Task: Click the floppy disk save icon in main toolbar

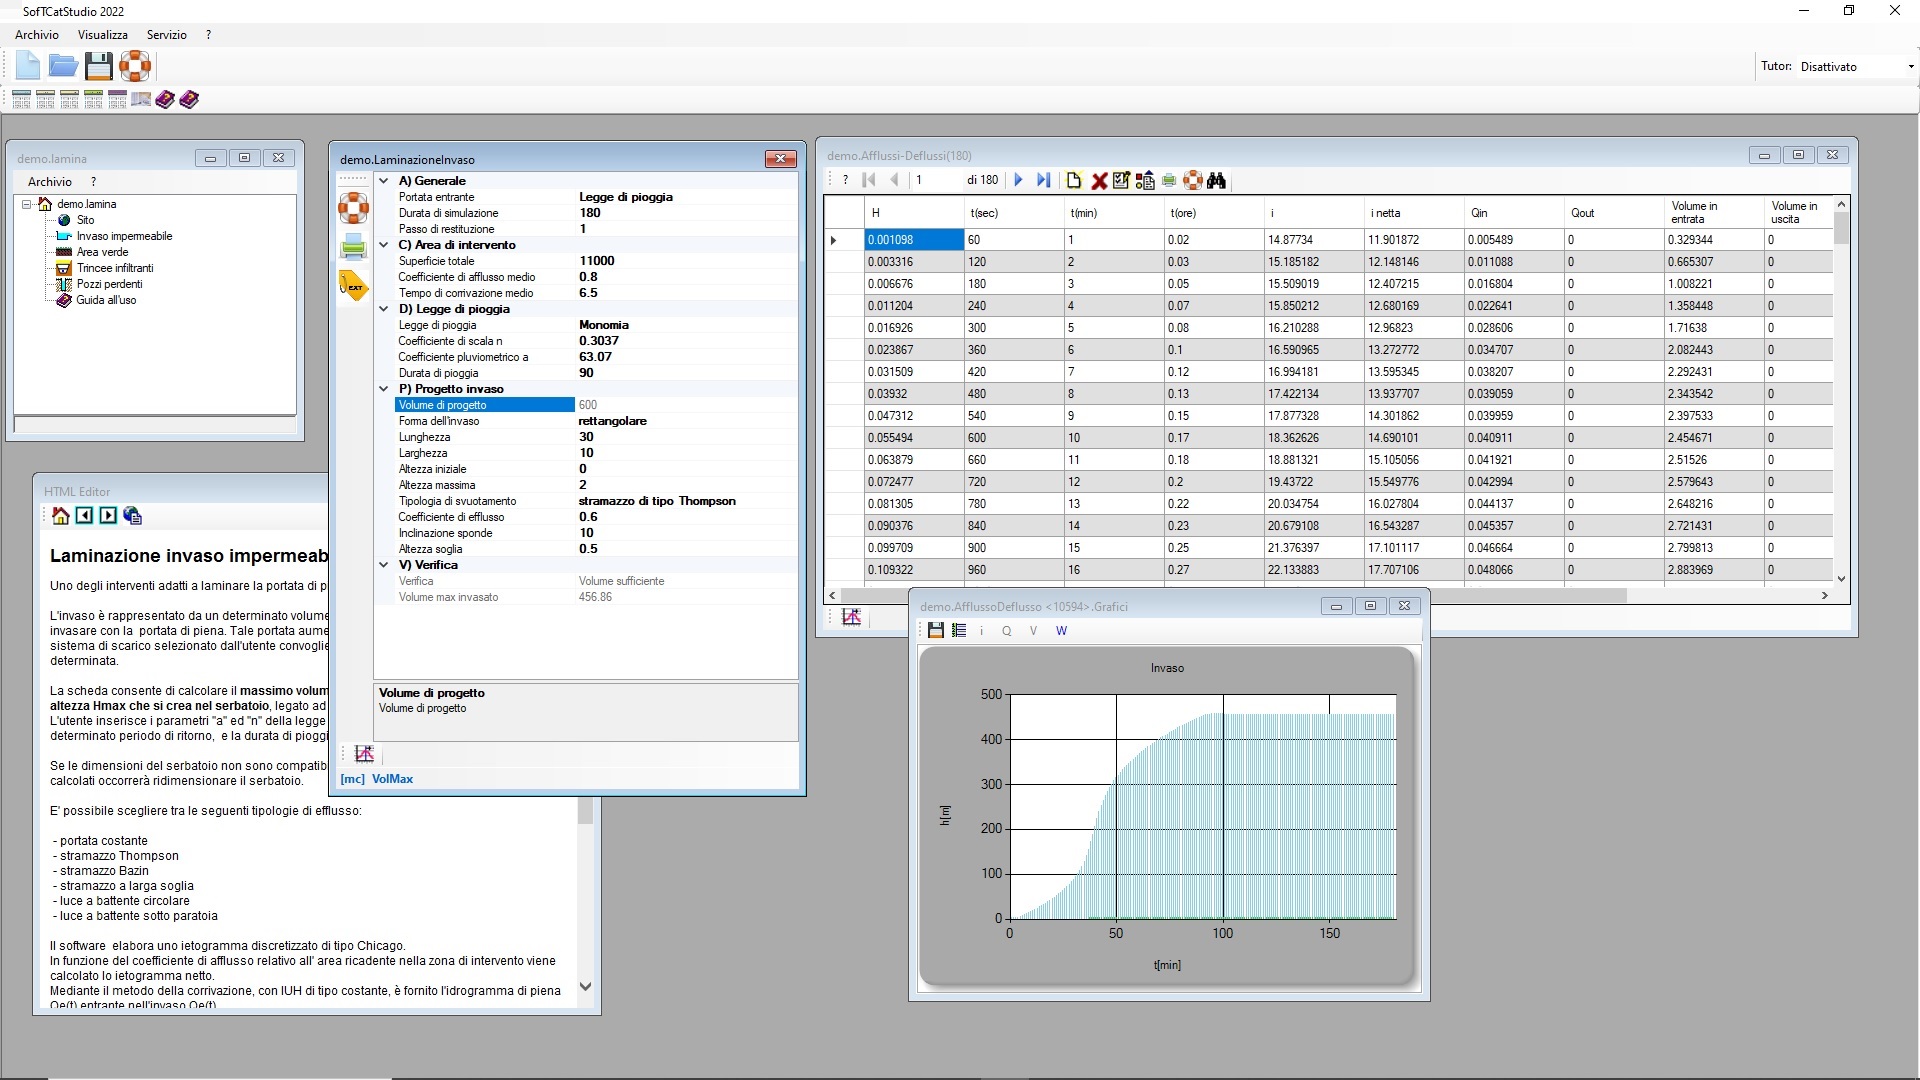Action: pos(98,67)
